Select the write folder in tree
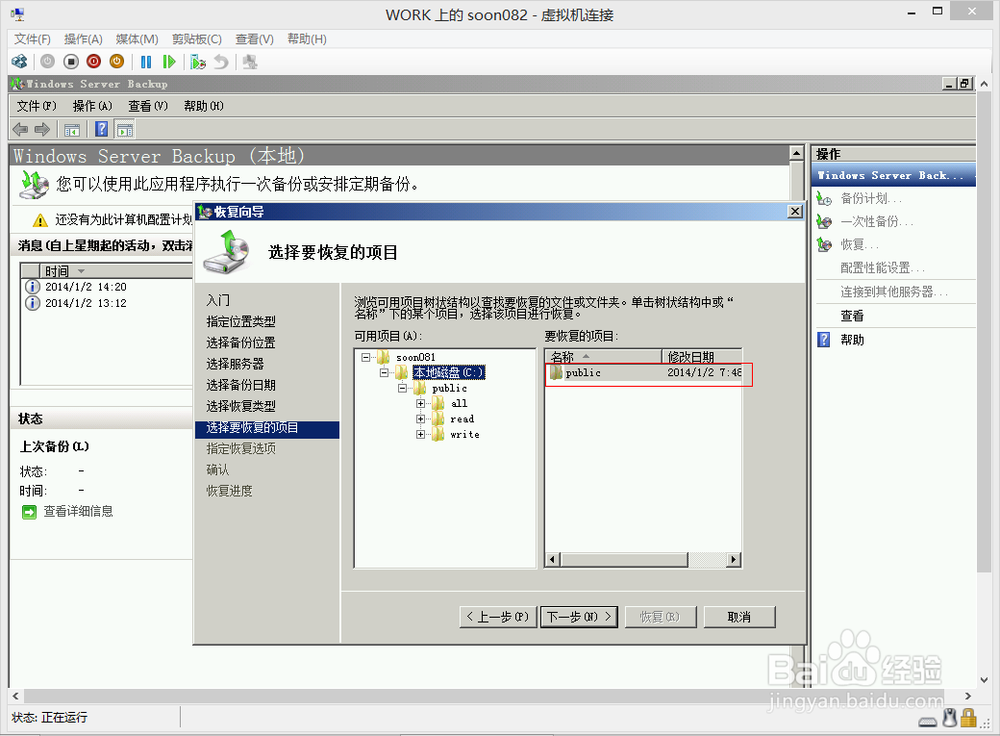 pos(464,434)
